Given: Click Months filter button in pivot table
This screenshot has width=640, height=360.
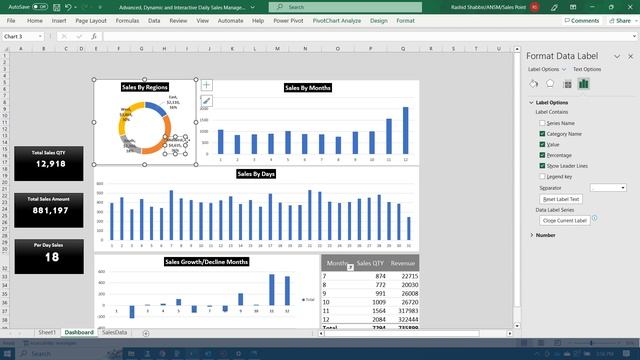Looking at the screenshot, I should [x=350, y=267].
